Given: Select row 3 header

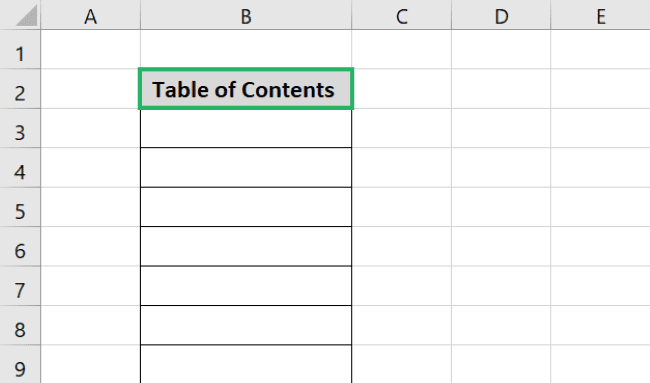Looking at the screenshot, I should coord(20,128).
